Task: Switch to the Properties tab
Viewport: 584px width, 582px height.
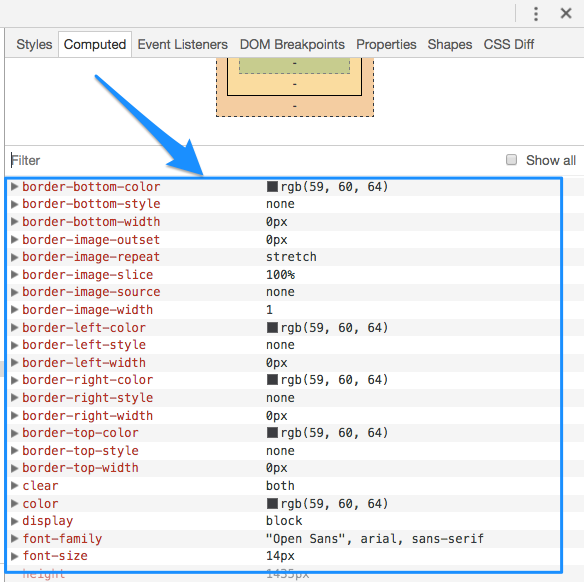Action: [x=386, y=44]
